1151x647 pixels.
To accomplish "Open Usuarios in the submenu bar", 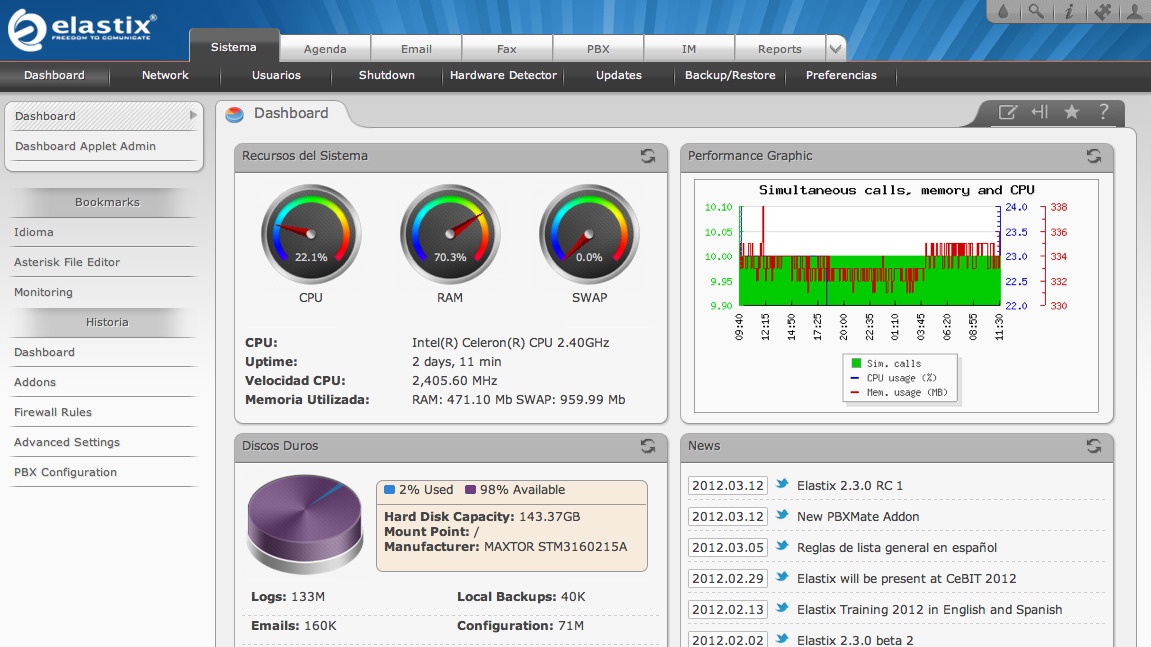I will click(276, 75).
